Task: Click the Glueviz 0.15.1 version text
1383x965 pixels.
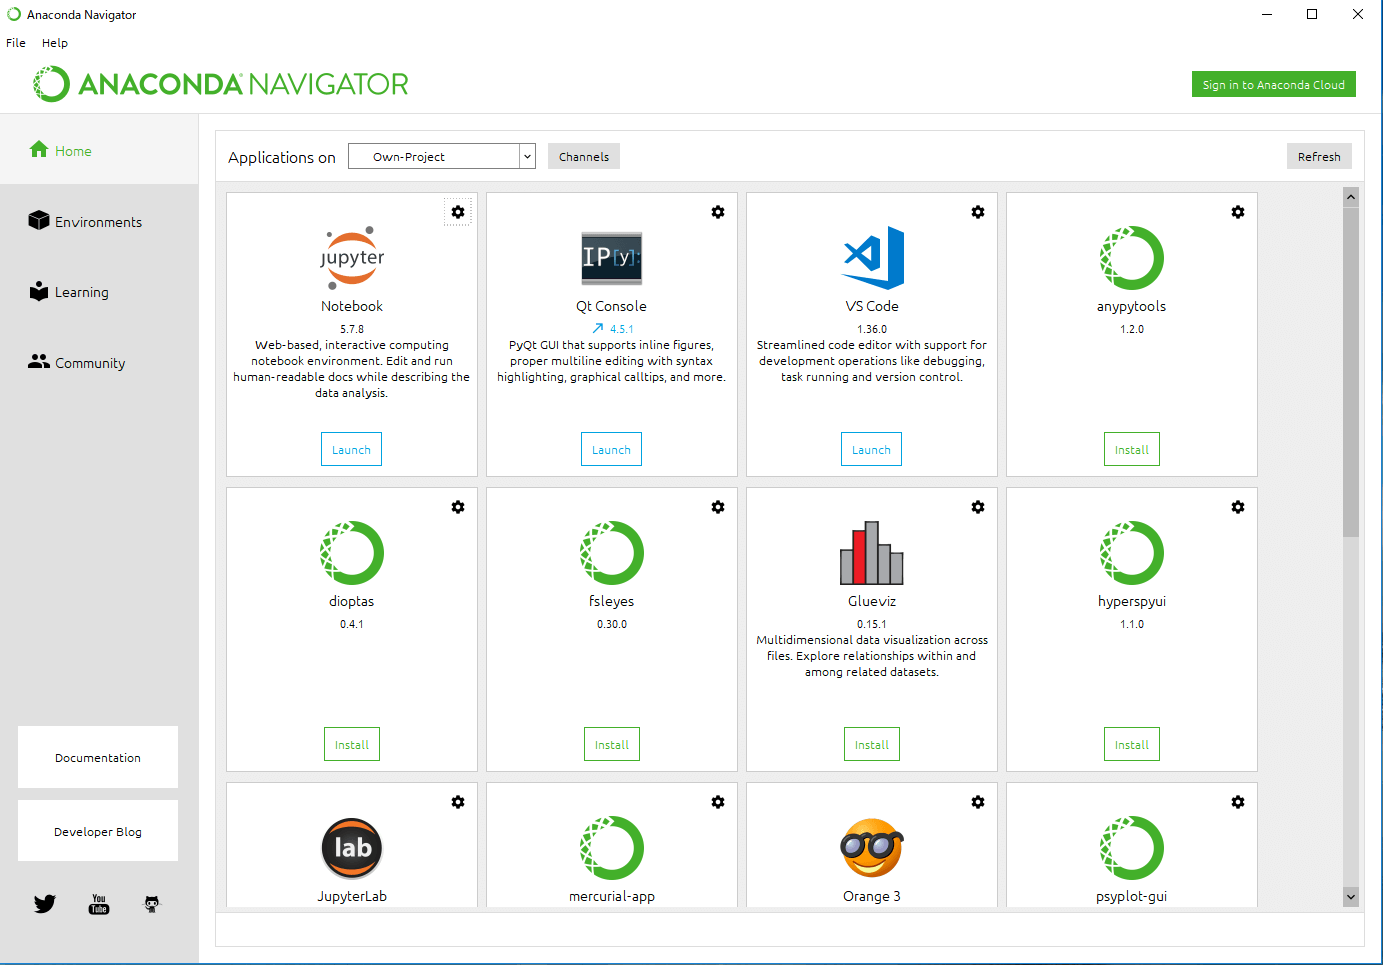Action: (872, 624)
